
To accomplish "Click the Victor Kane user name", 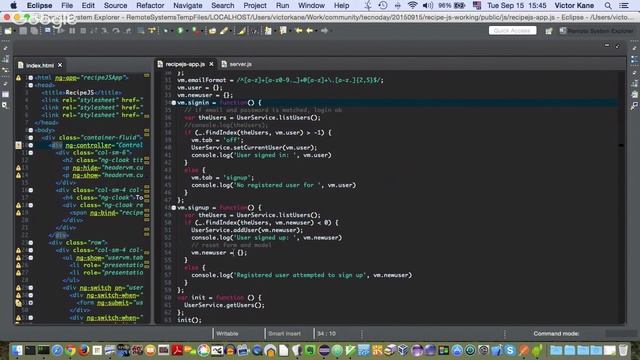I will click(x=574, y=5).
